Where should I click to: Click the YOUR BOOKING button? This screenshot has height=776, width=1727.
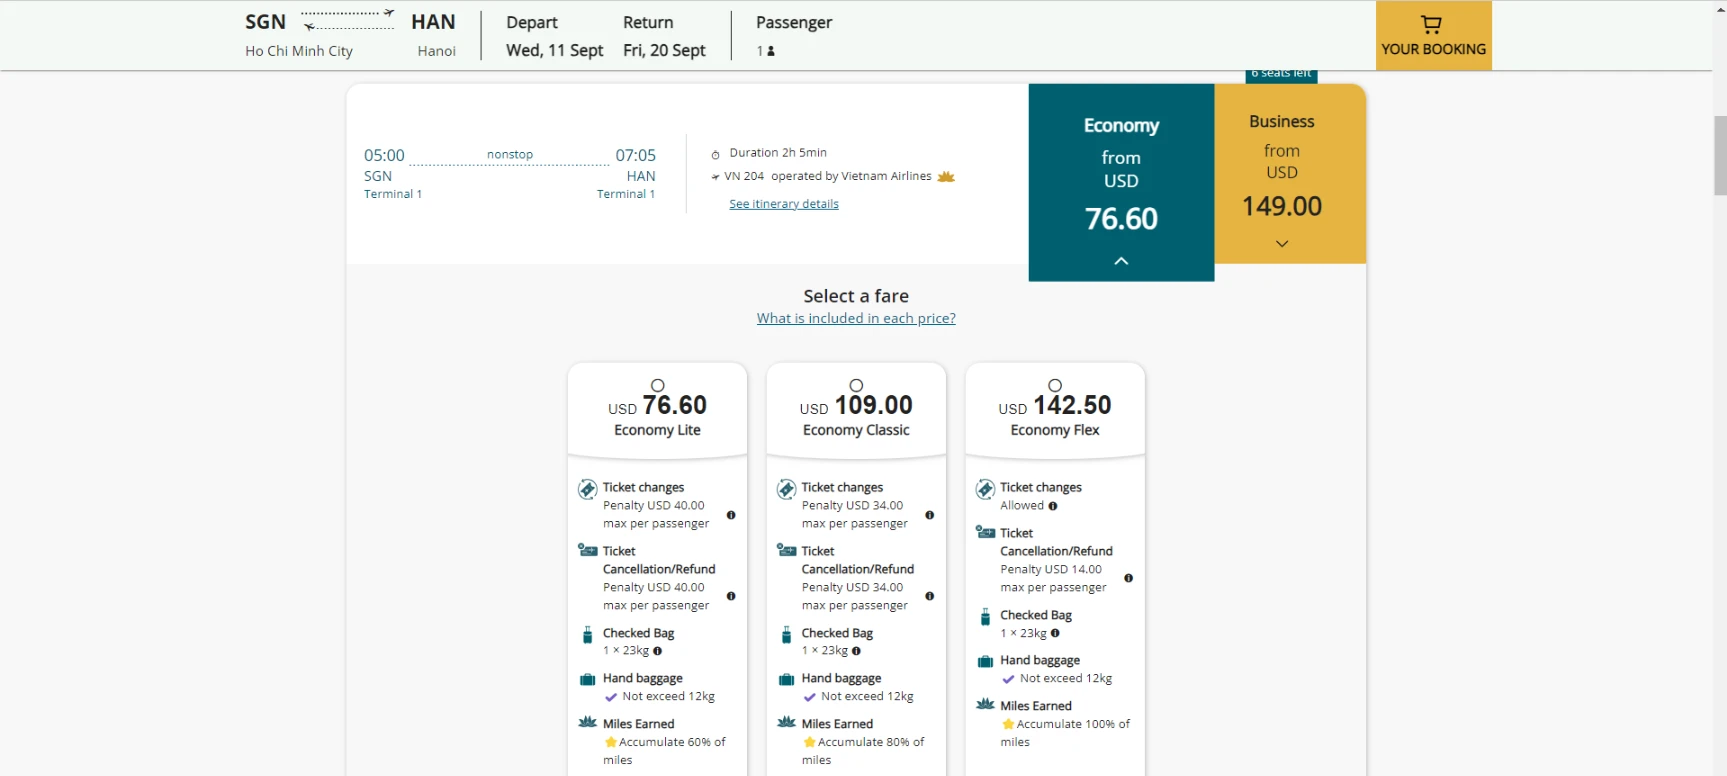[1433, 35]
